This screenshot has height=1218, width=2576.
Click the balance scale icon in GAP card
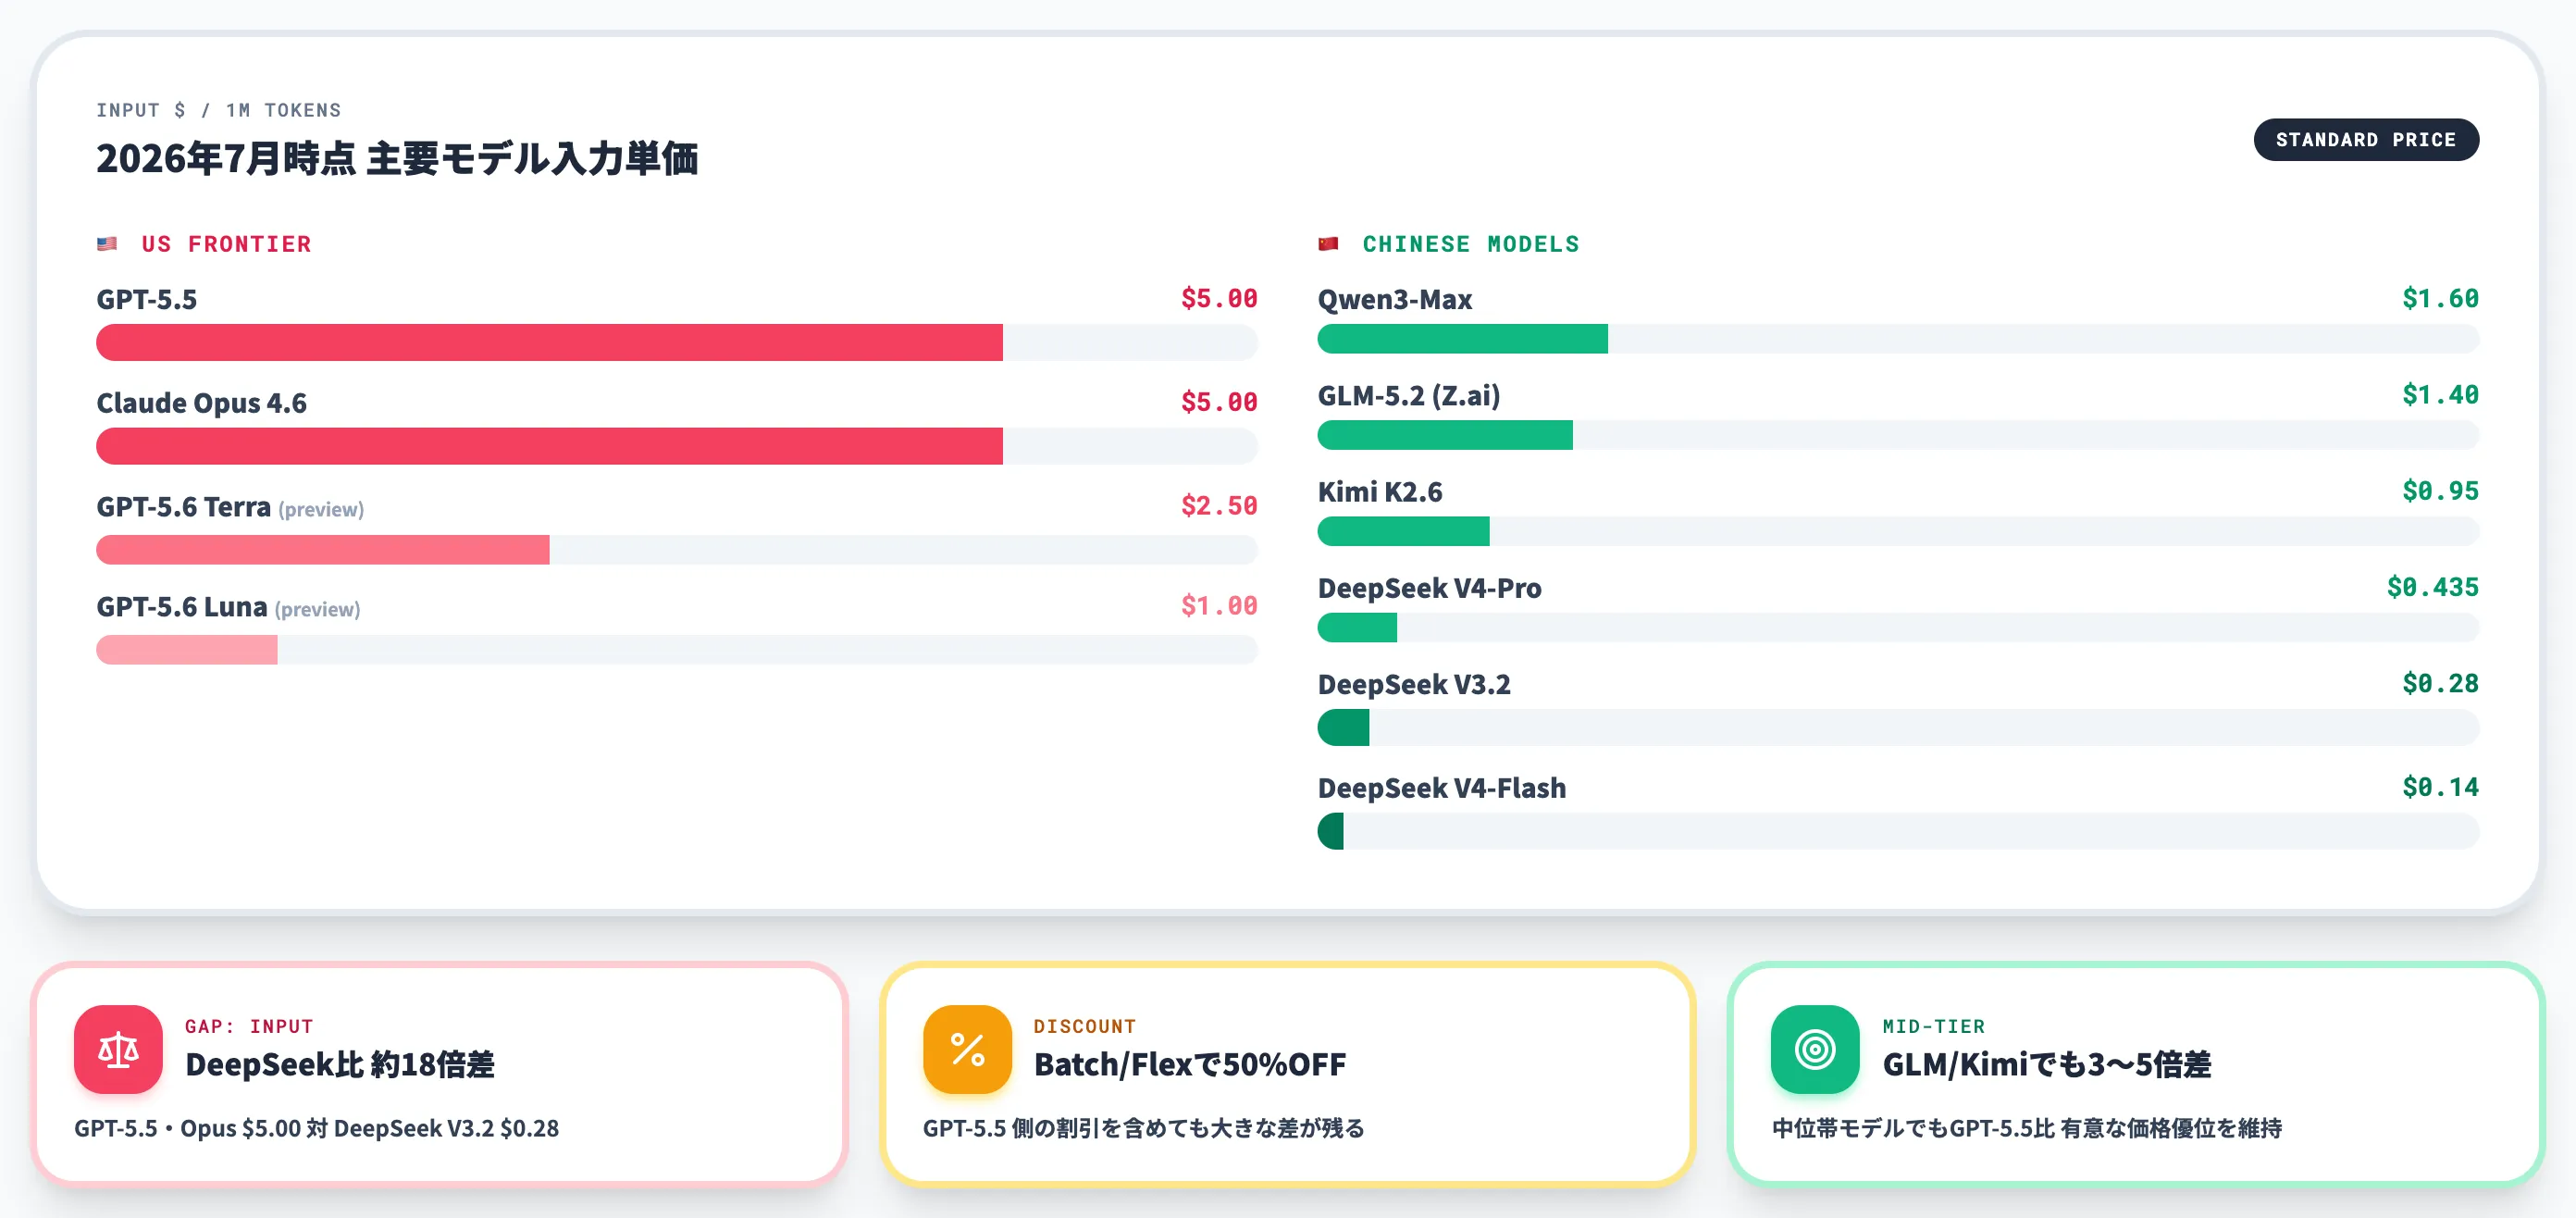pyautogui.click(x=118, y=1049)
